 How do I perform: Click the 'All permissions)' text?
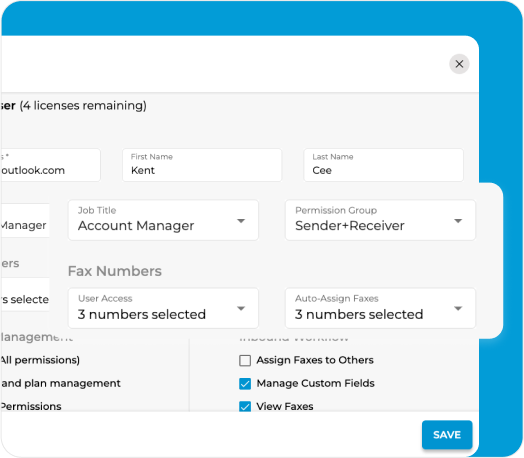[40, 360]
